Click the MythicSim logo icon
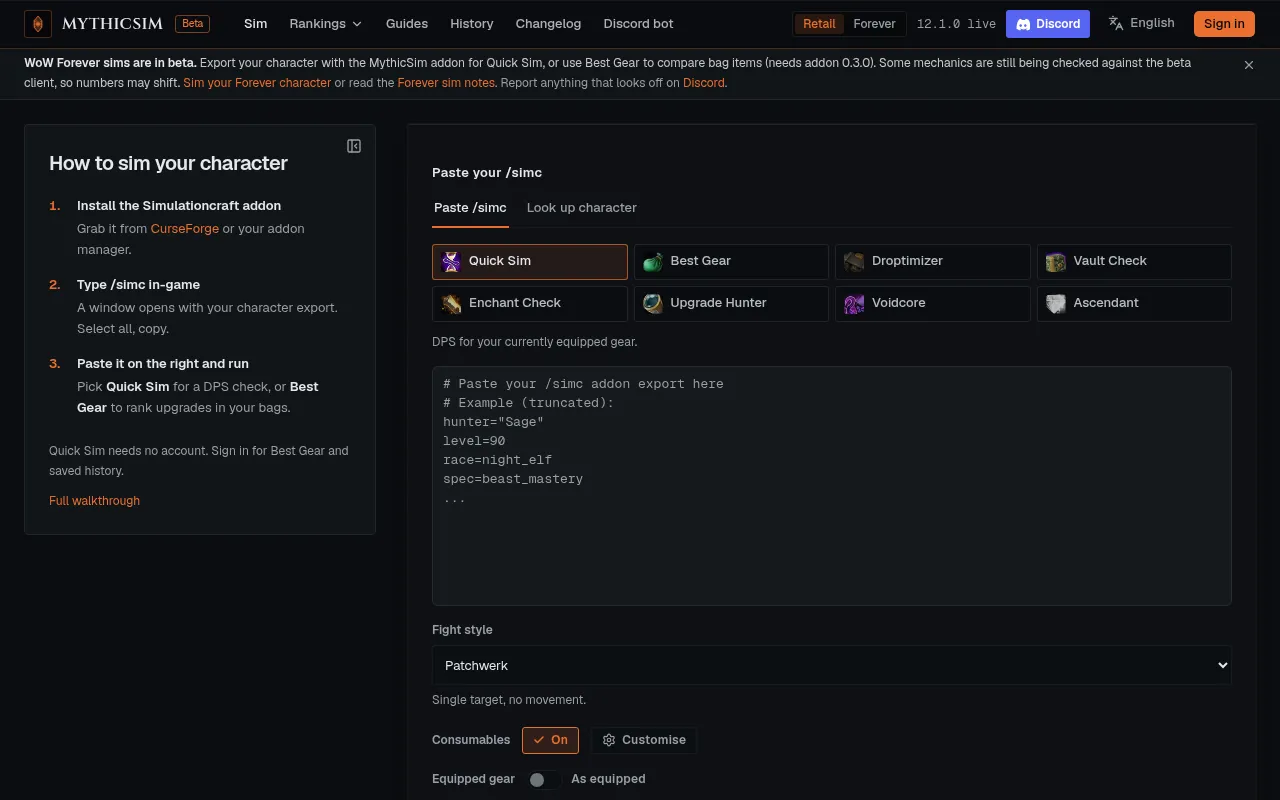The image size is (1280, 800). (x=38, y=24)
